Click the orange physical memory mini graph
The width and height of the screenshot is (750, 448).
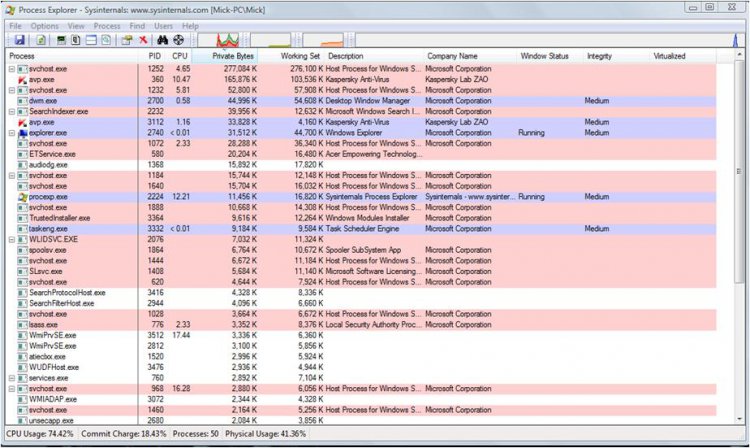(323, 40)
